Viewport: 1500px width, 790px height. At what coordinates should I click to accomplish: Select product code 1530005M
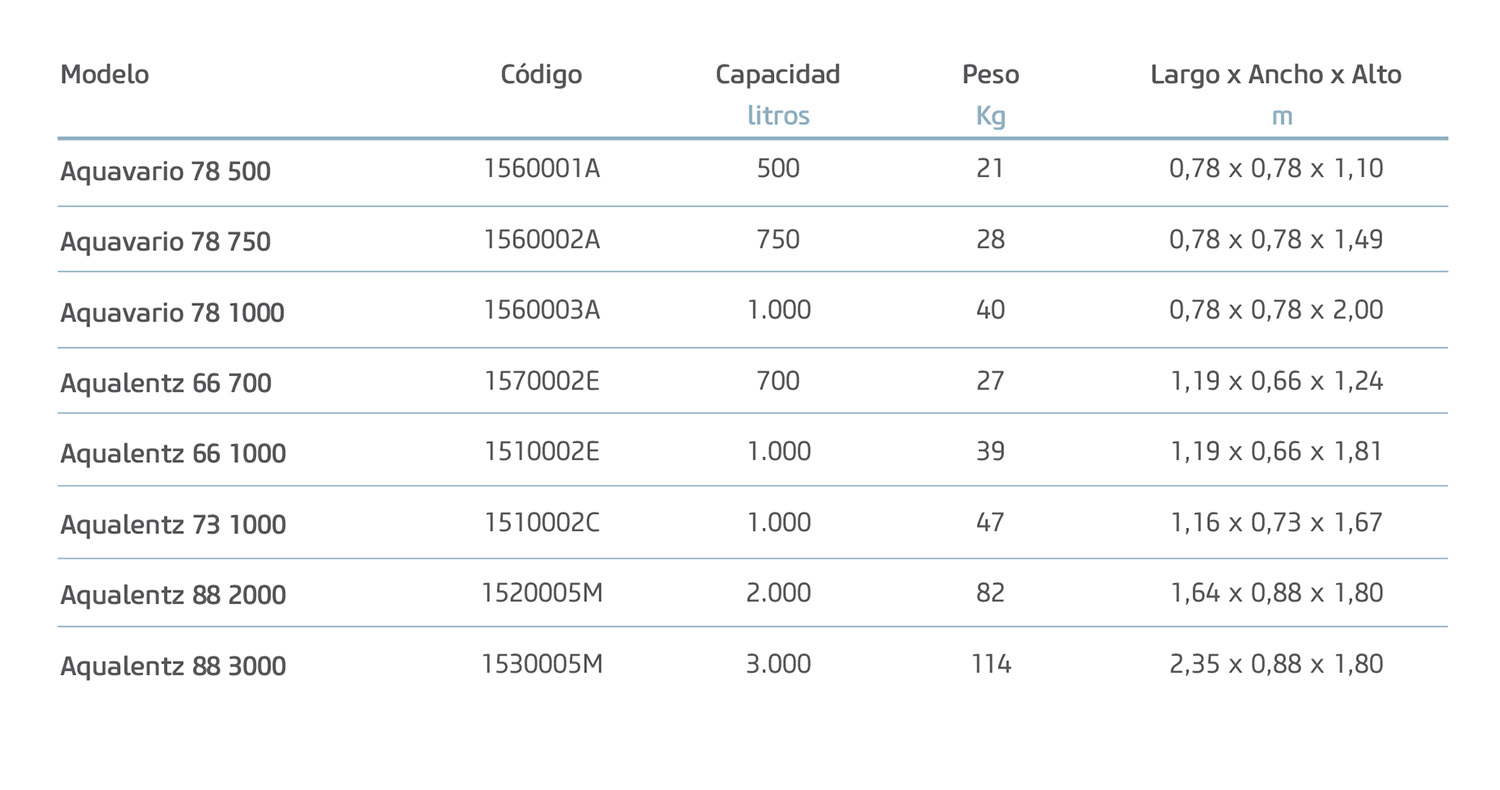(542, 664)
